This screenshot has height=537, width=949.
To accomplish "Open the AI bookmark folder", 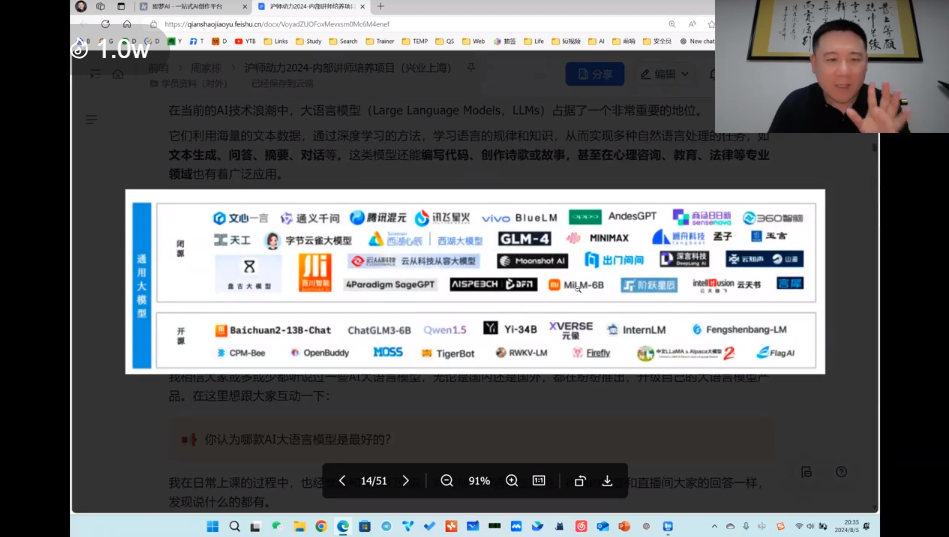I will point(596,41).
